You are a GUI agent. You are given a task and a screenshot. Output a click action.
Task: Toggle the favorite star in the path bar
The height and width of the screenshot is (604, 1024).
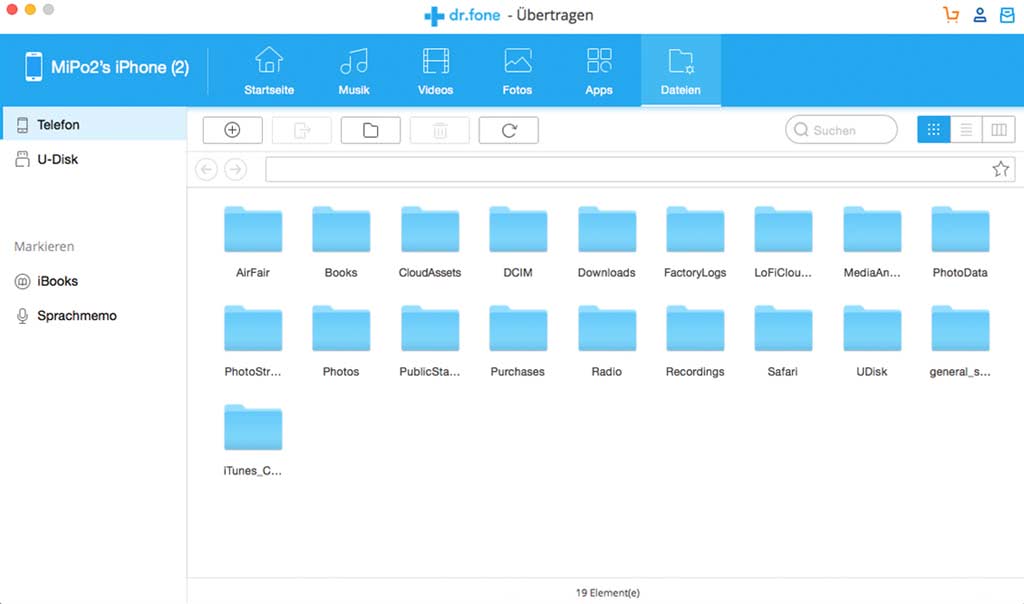pos(1000,168)
